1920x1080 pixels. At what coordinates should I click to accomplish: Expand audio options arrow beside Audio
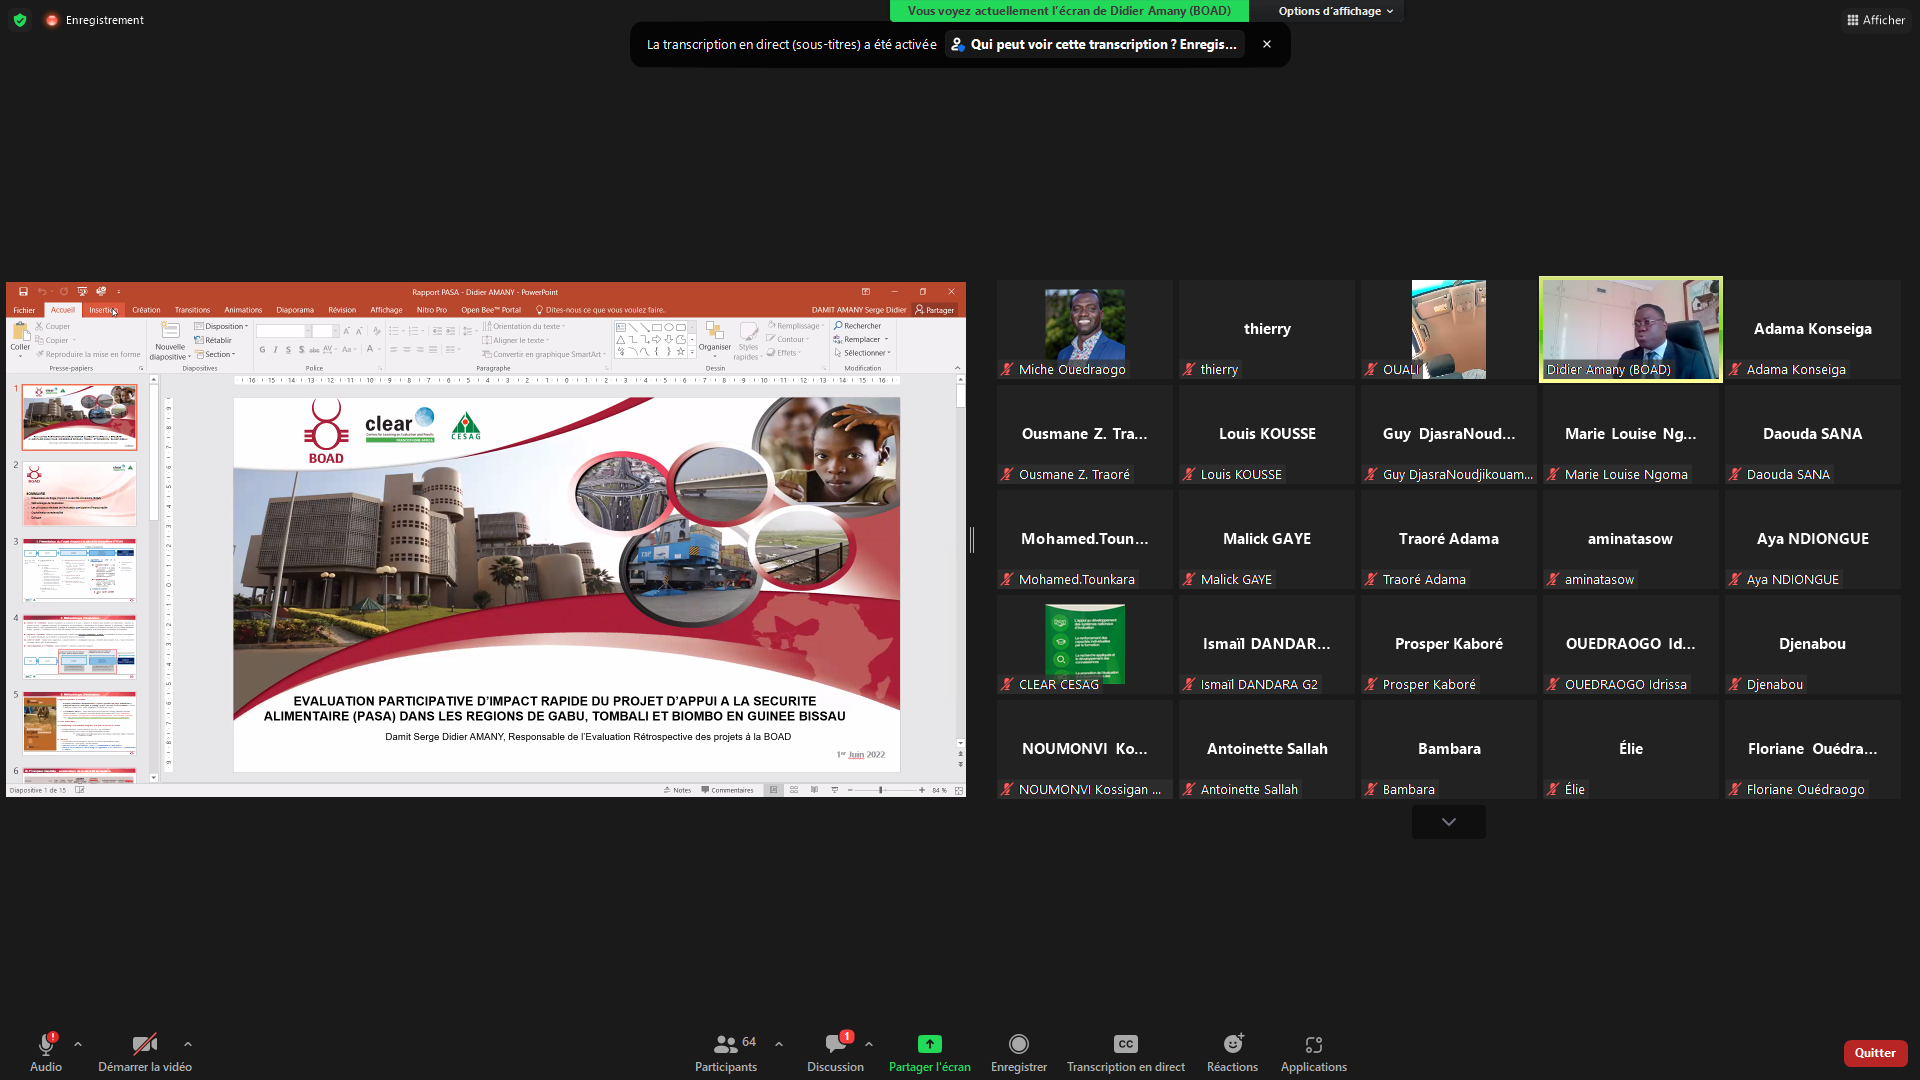[x=78, y=1044]
